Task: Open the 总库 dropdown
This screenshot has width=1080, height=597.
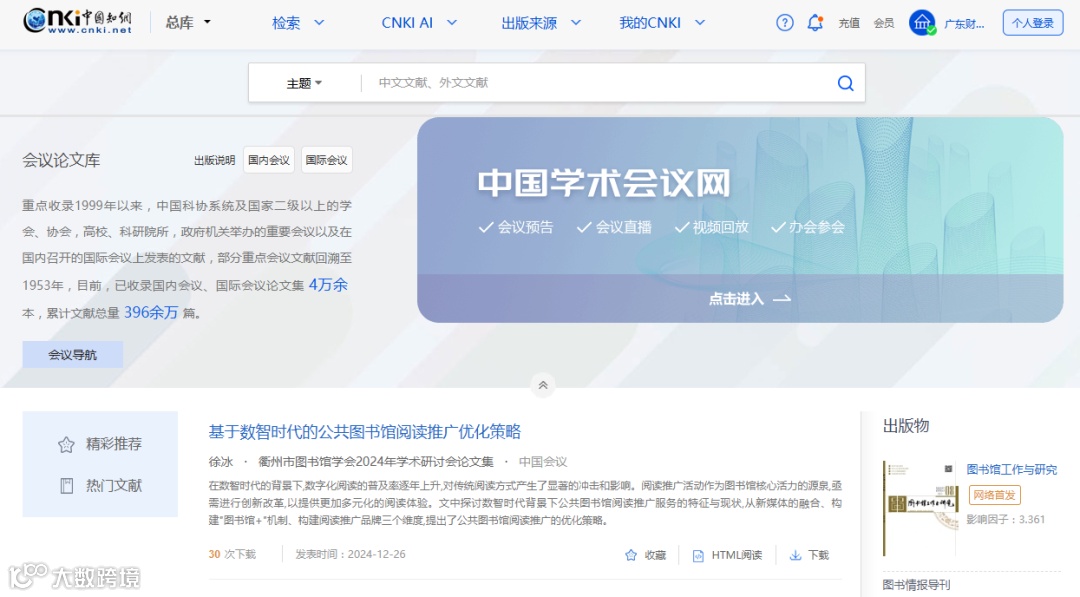Action: click(188, 23)
